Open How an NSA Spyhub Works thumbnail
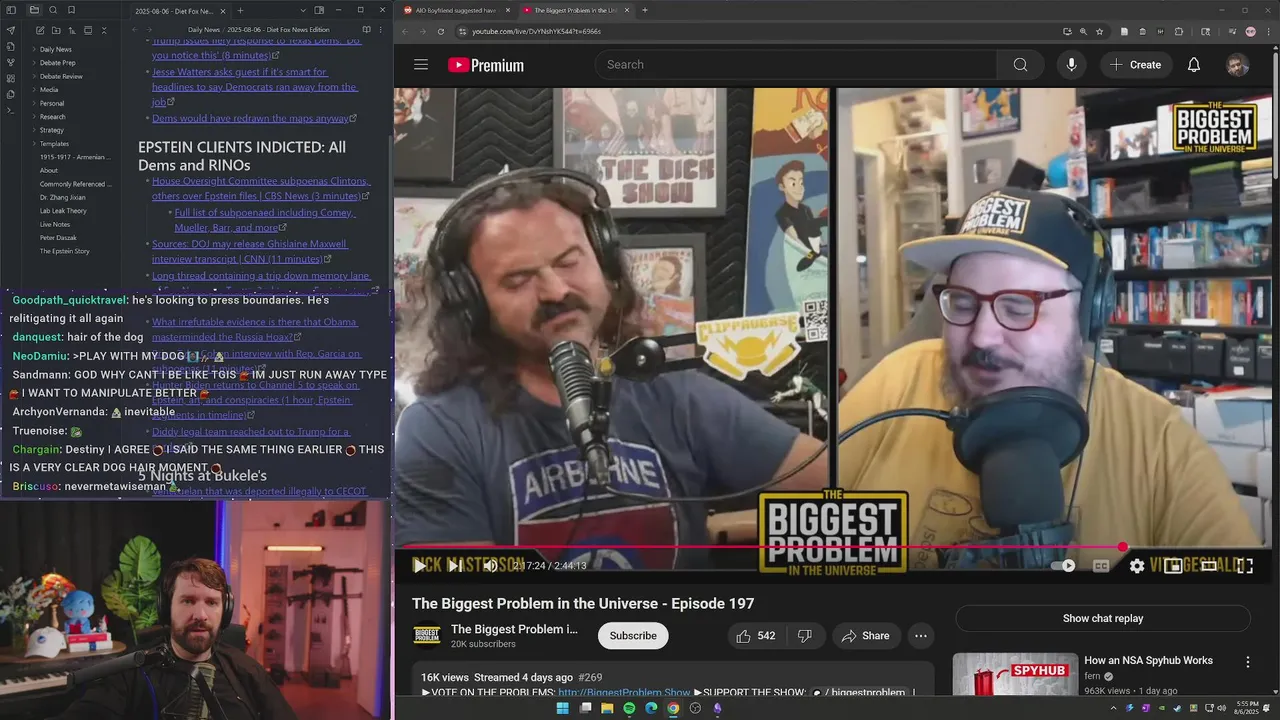The width and height of the screenshot is (1280, 720). [1015, 675]
